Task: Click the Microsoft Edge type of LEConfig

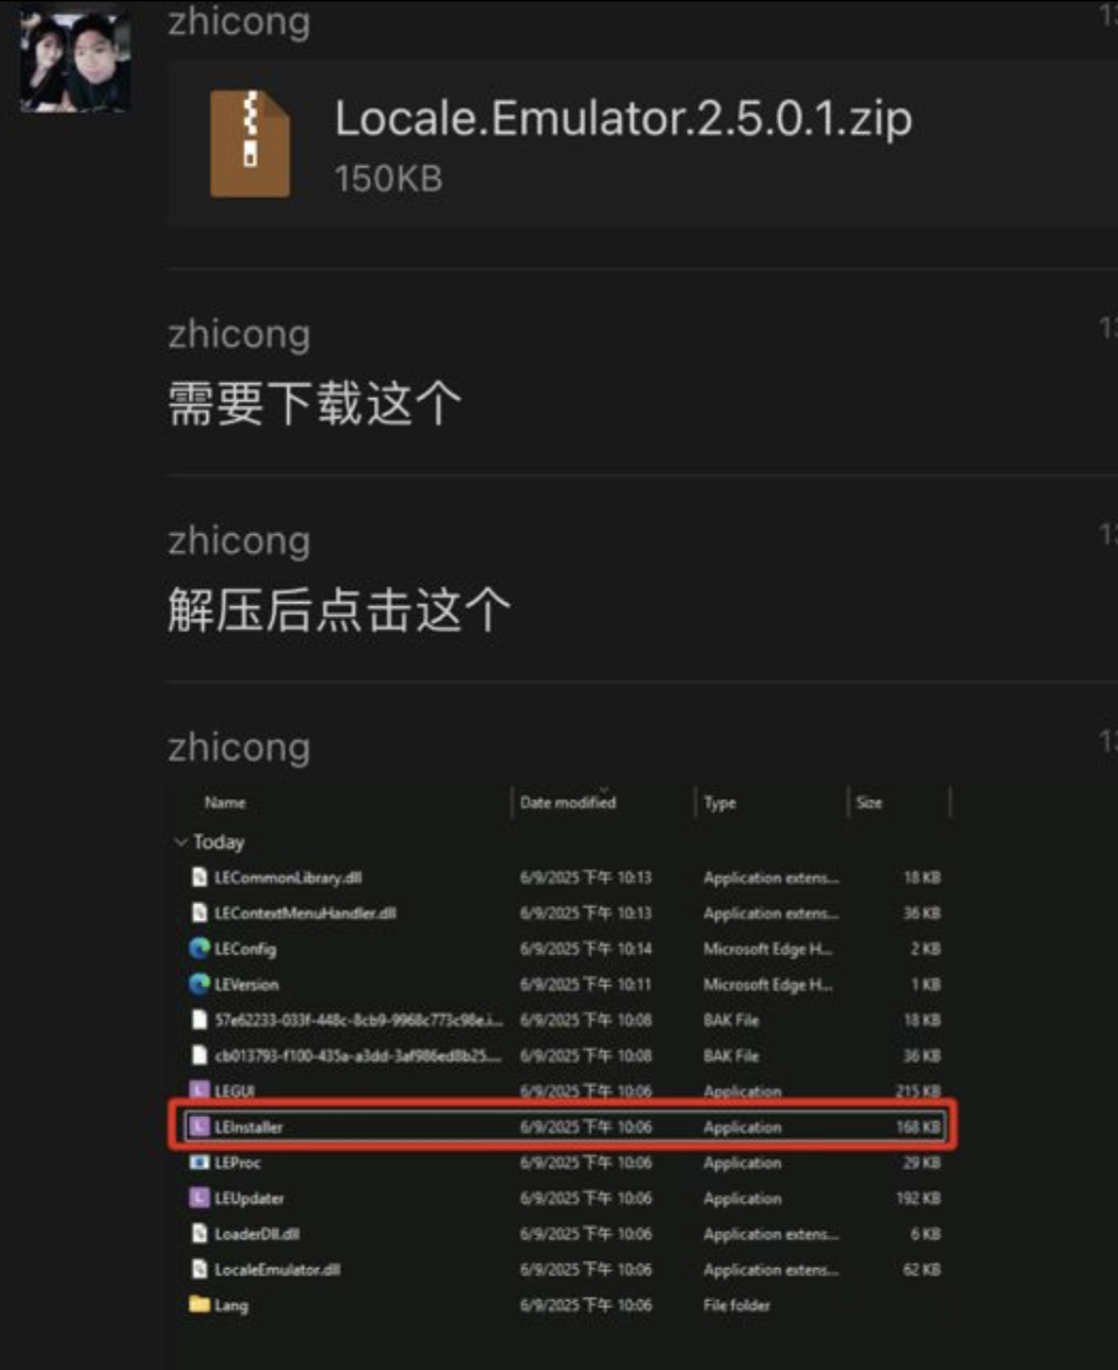Action: 768,949
